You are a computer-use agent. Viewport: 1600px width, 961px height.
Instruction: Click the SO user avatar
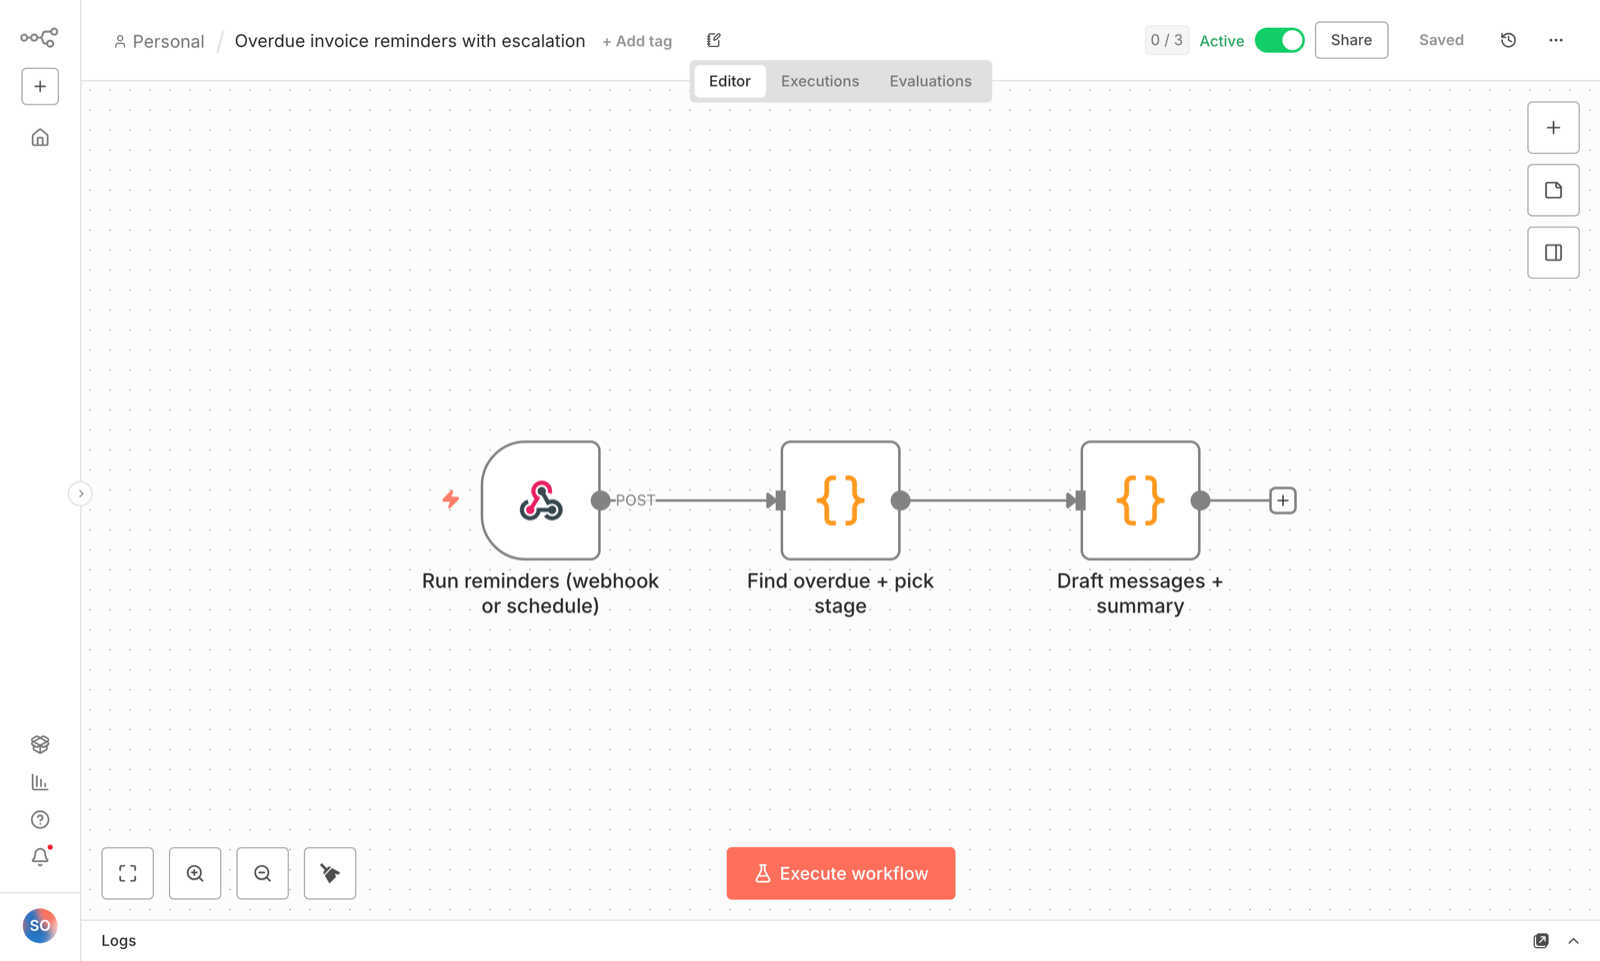click(40, 926)
